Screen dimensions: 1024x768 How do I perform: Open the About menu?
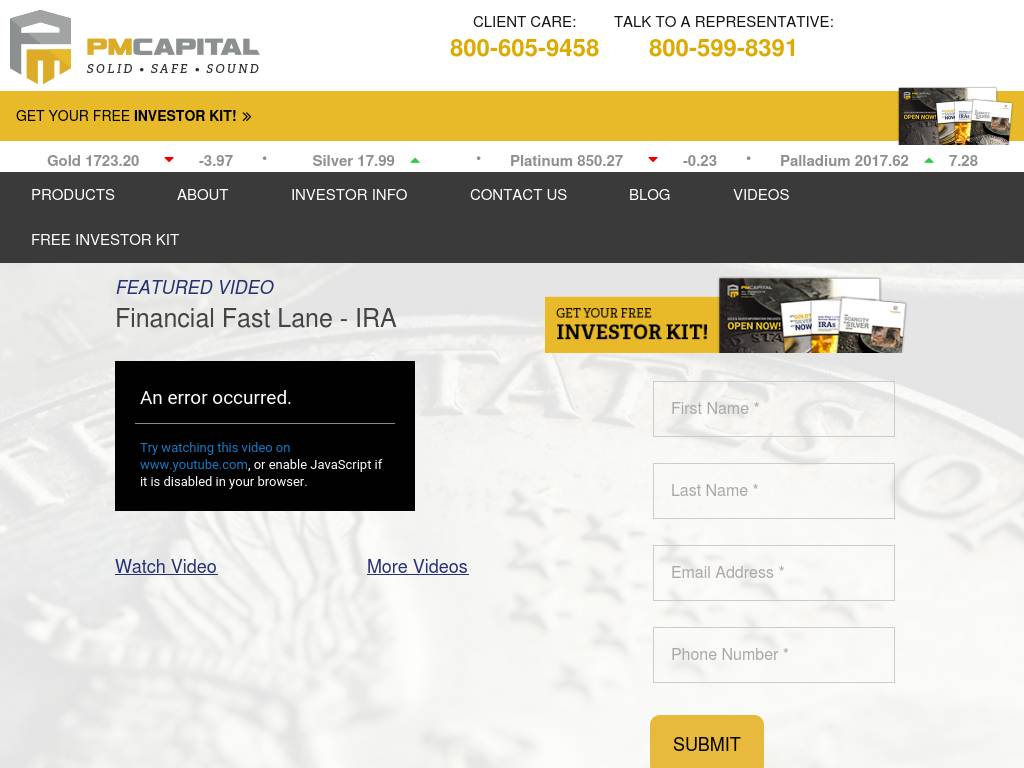tap(202, 195)
